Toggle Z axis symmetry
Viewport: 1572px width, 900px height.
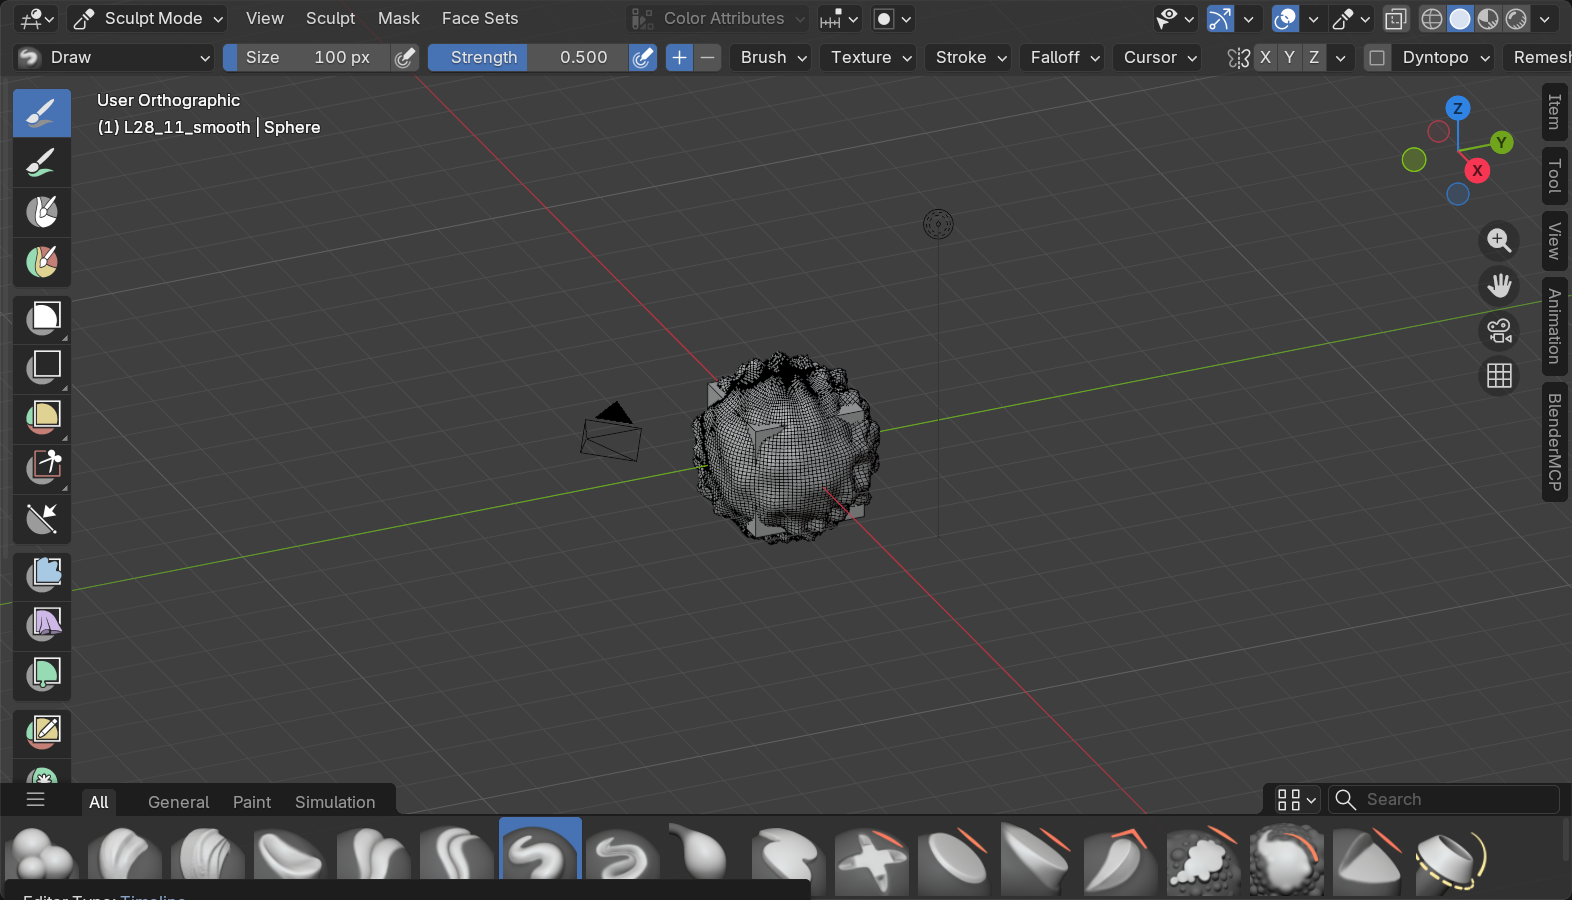(x=1314, y=58)
